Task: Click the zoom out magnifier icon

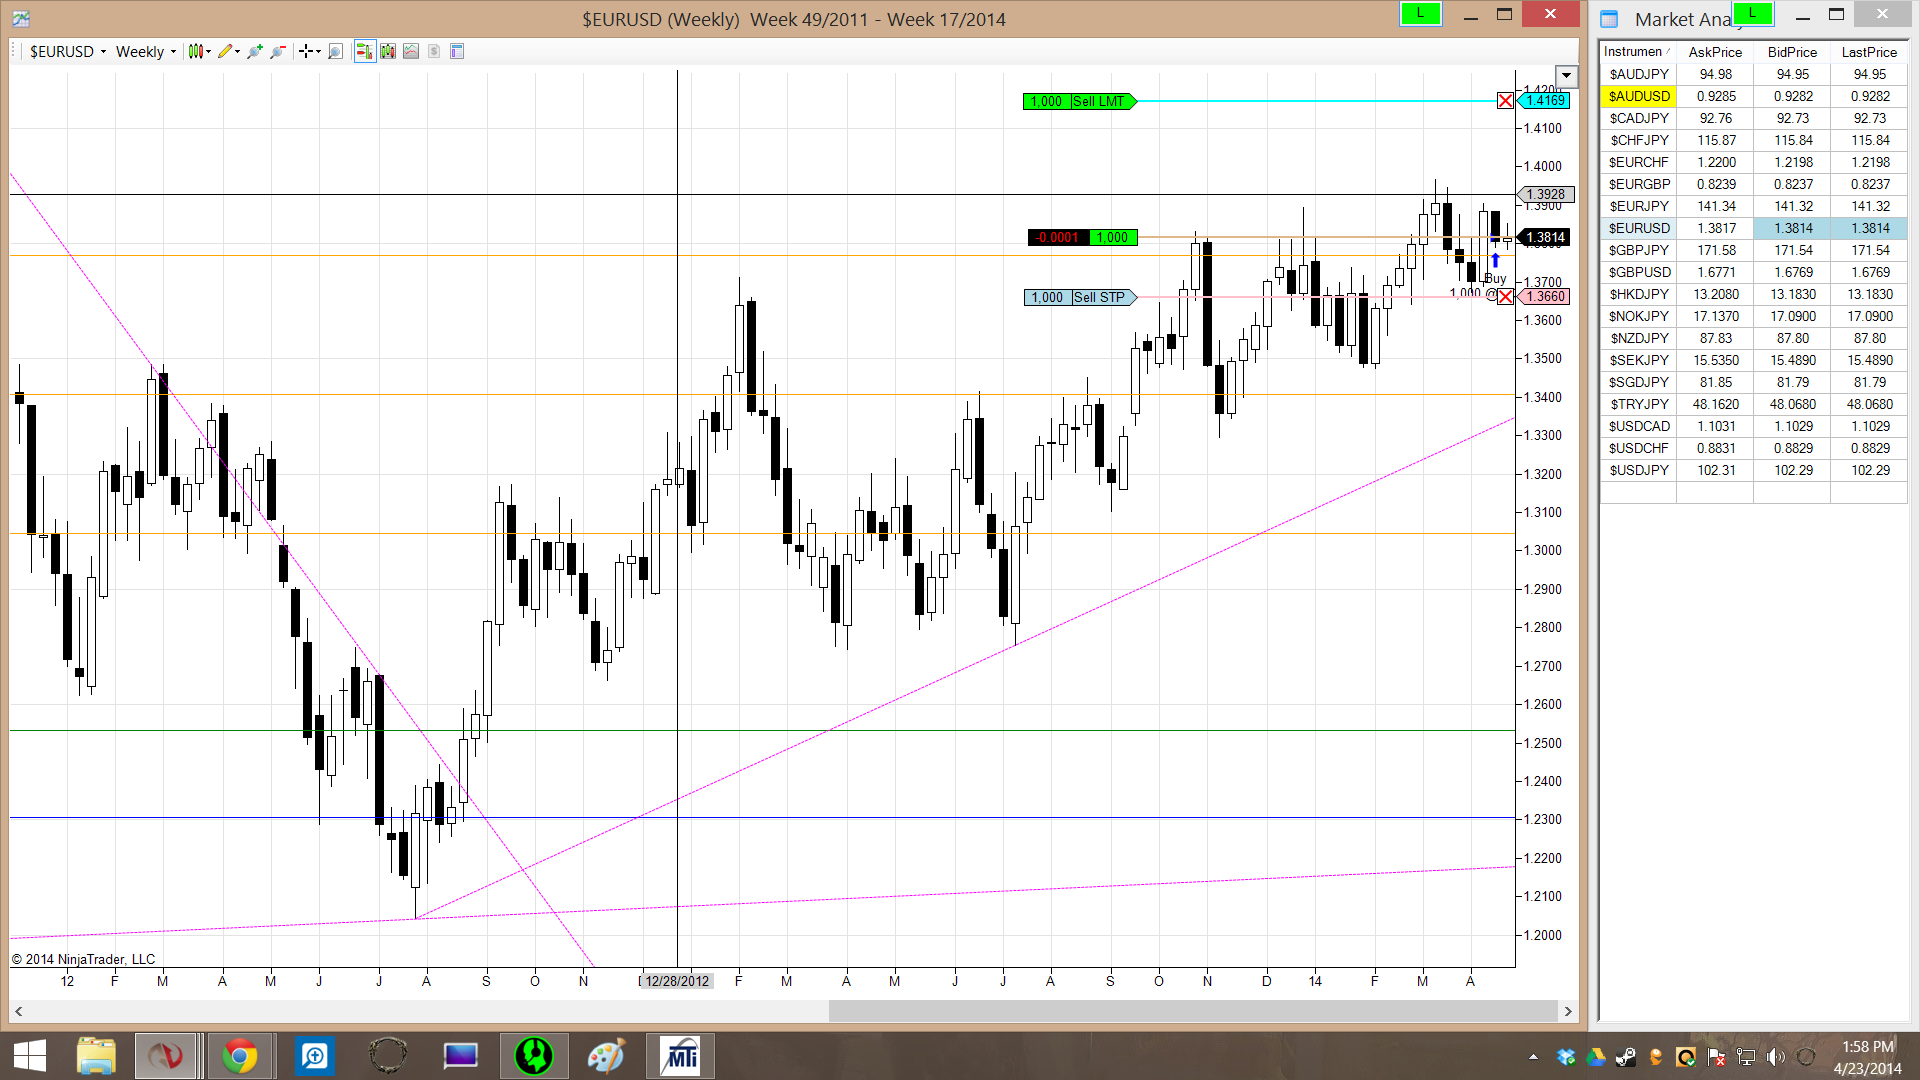Action: pyautogui.click(x=278, y=51)
